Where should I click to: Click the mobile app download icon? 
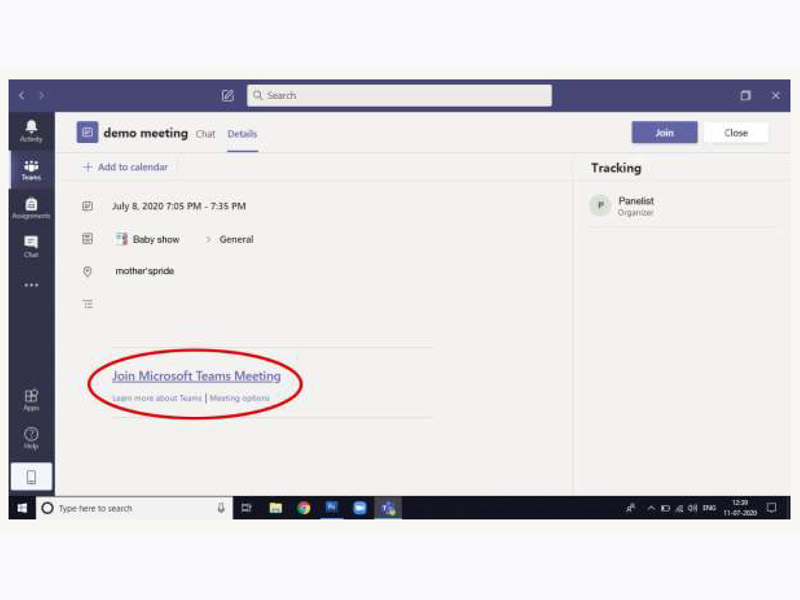click(31, 477)
